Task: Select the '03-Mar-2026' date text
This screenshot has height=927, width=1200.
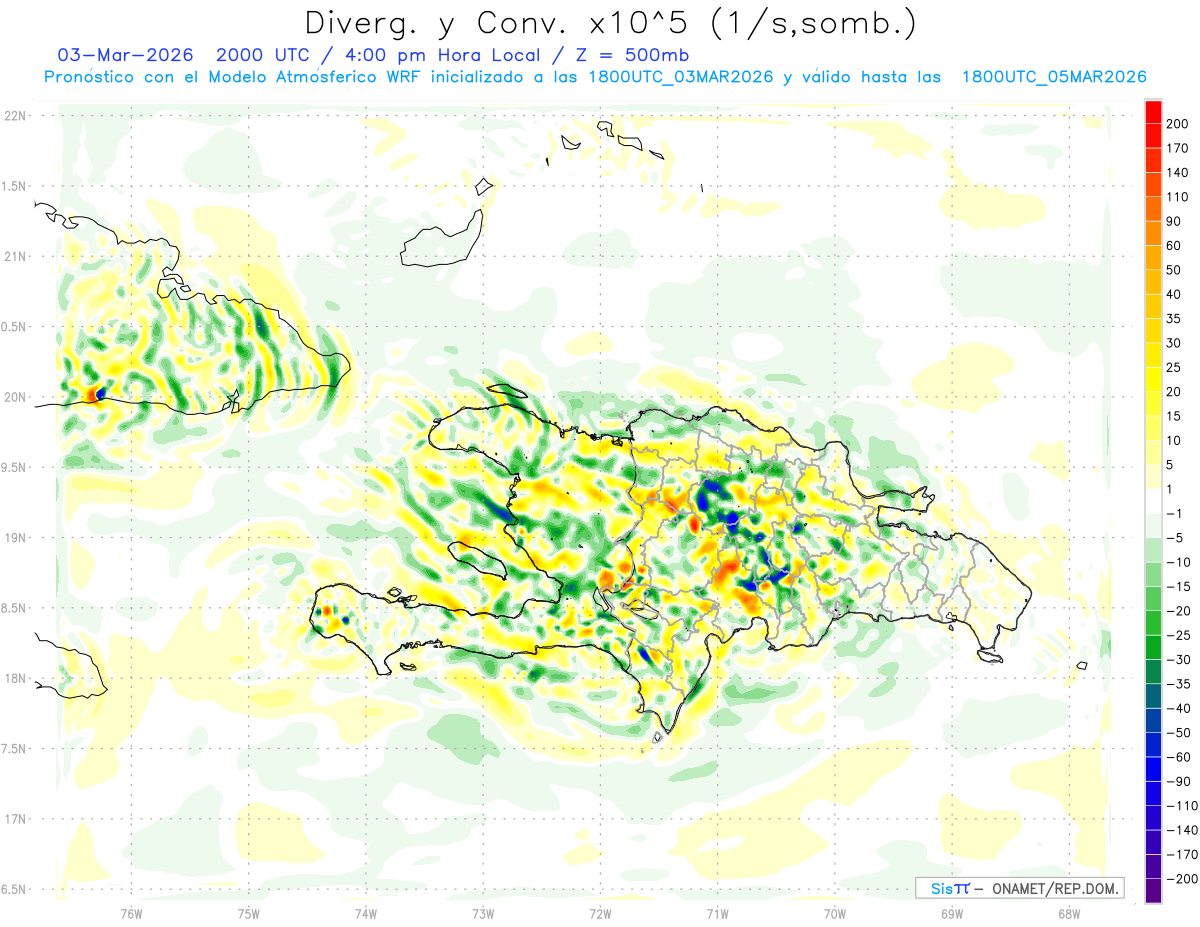Action: 125,54
